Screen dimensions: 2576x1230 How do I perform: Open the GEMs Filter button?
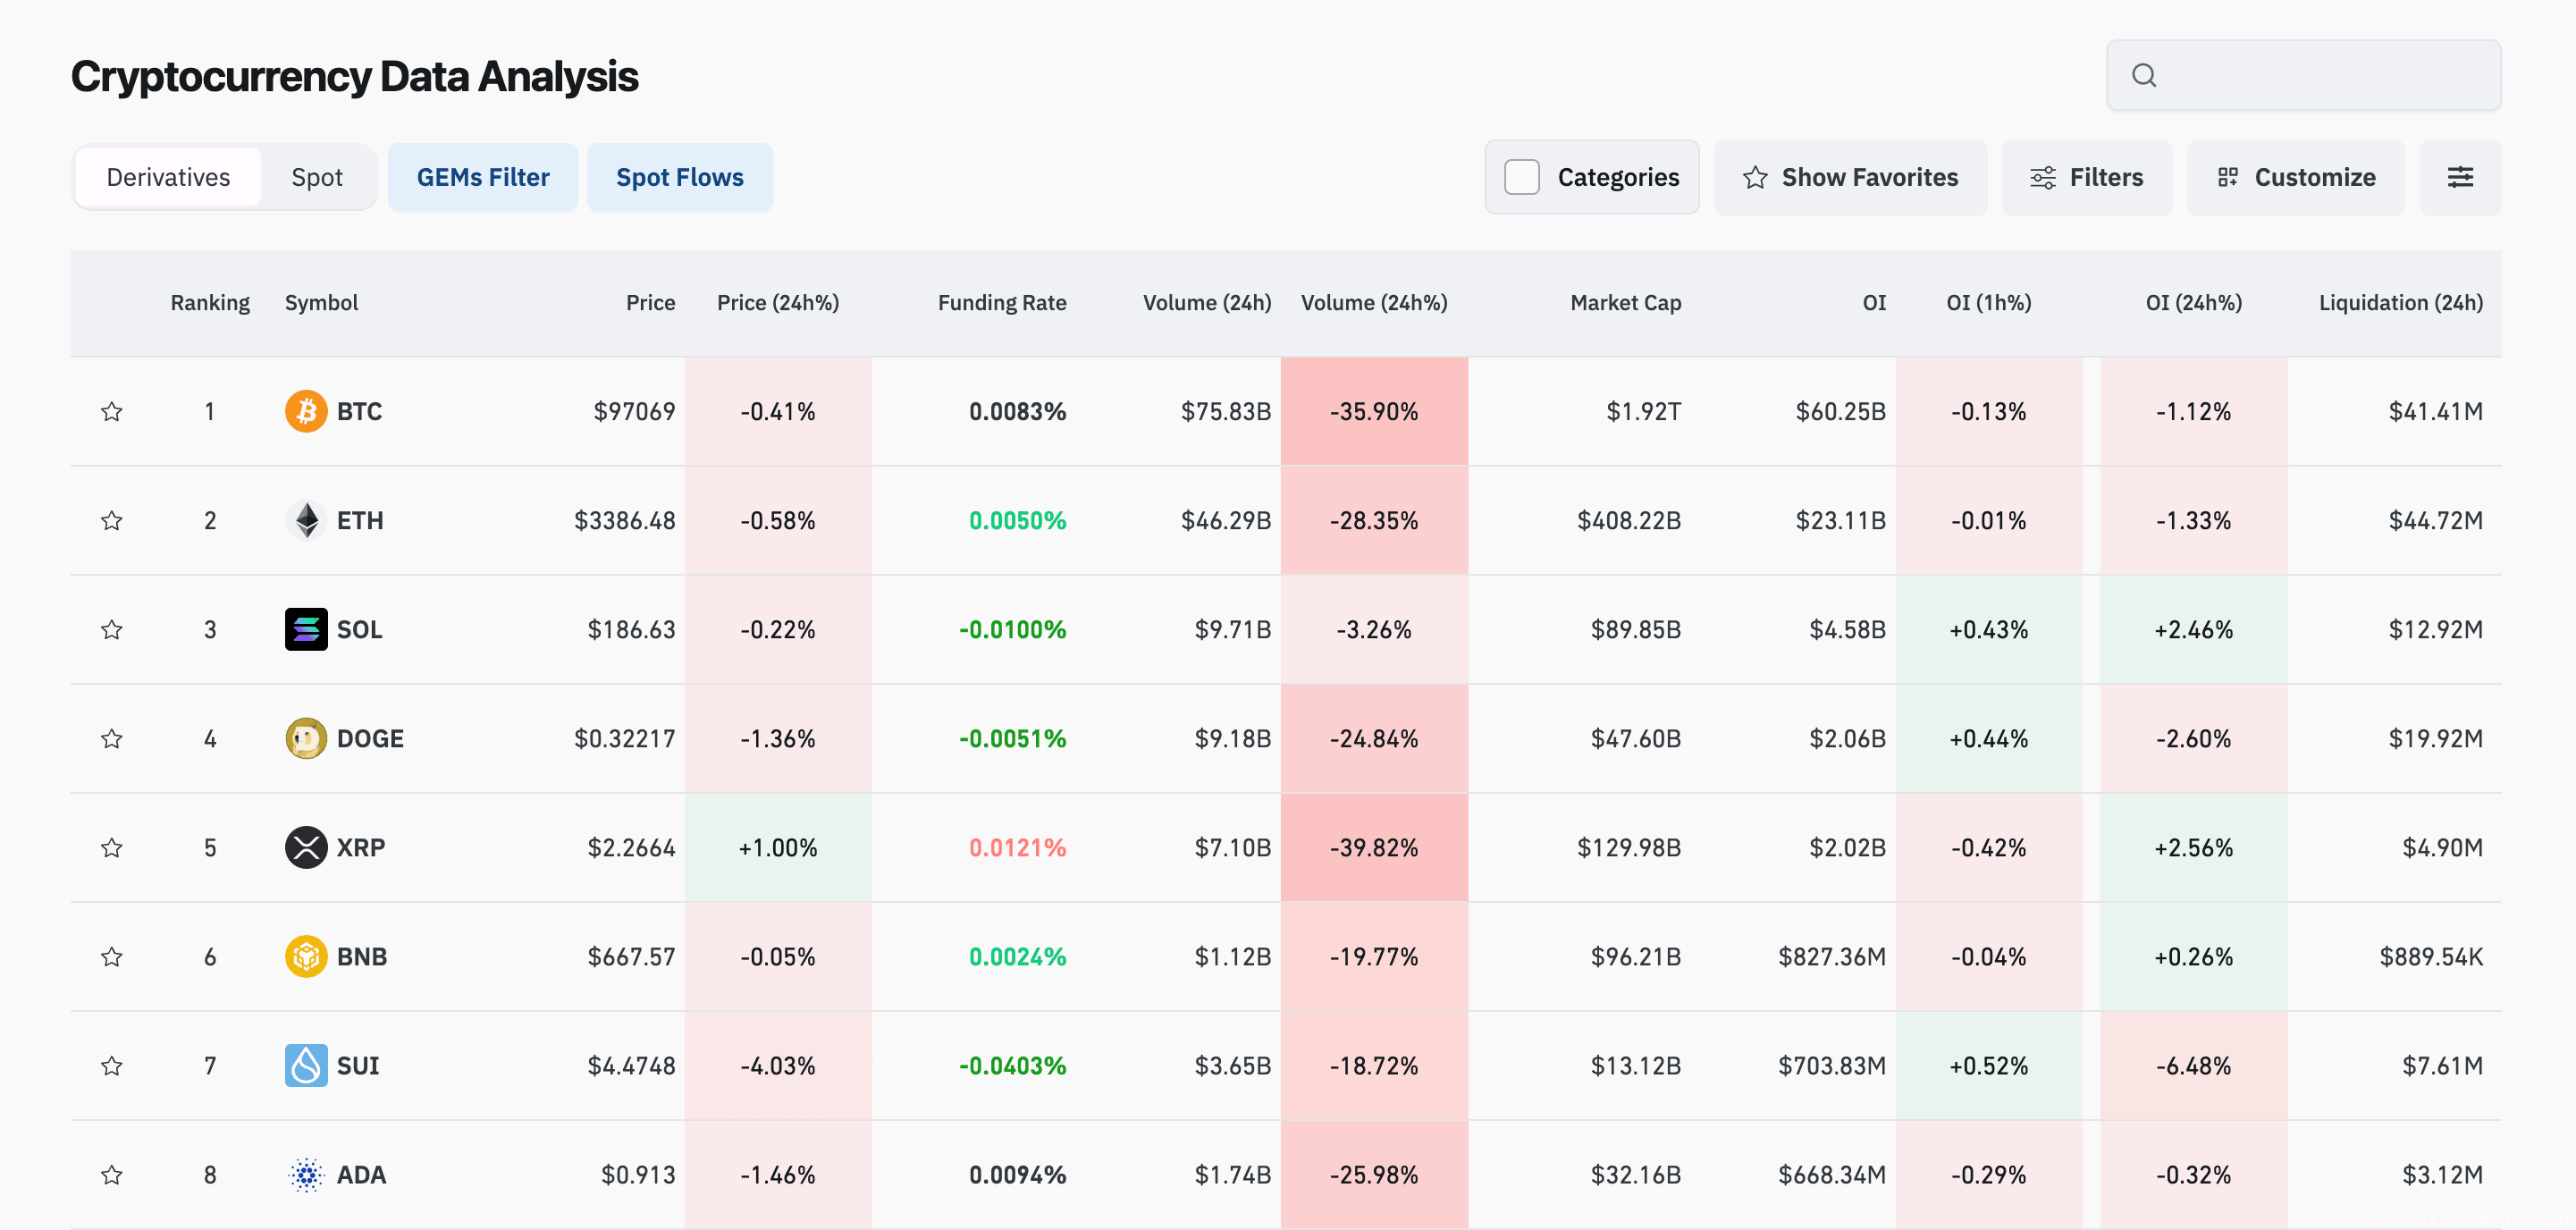(483, 177)
